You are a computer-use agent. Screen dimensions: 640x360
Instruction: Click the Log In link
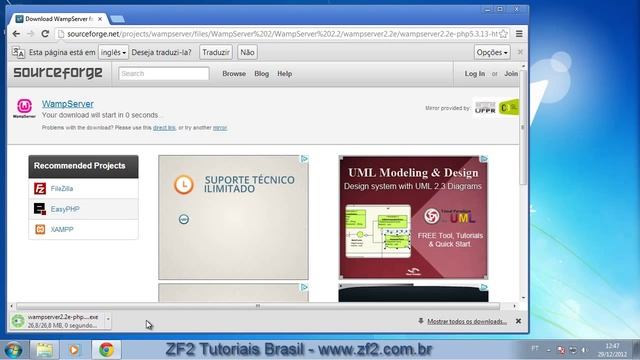click(x=475, y=74)
